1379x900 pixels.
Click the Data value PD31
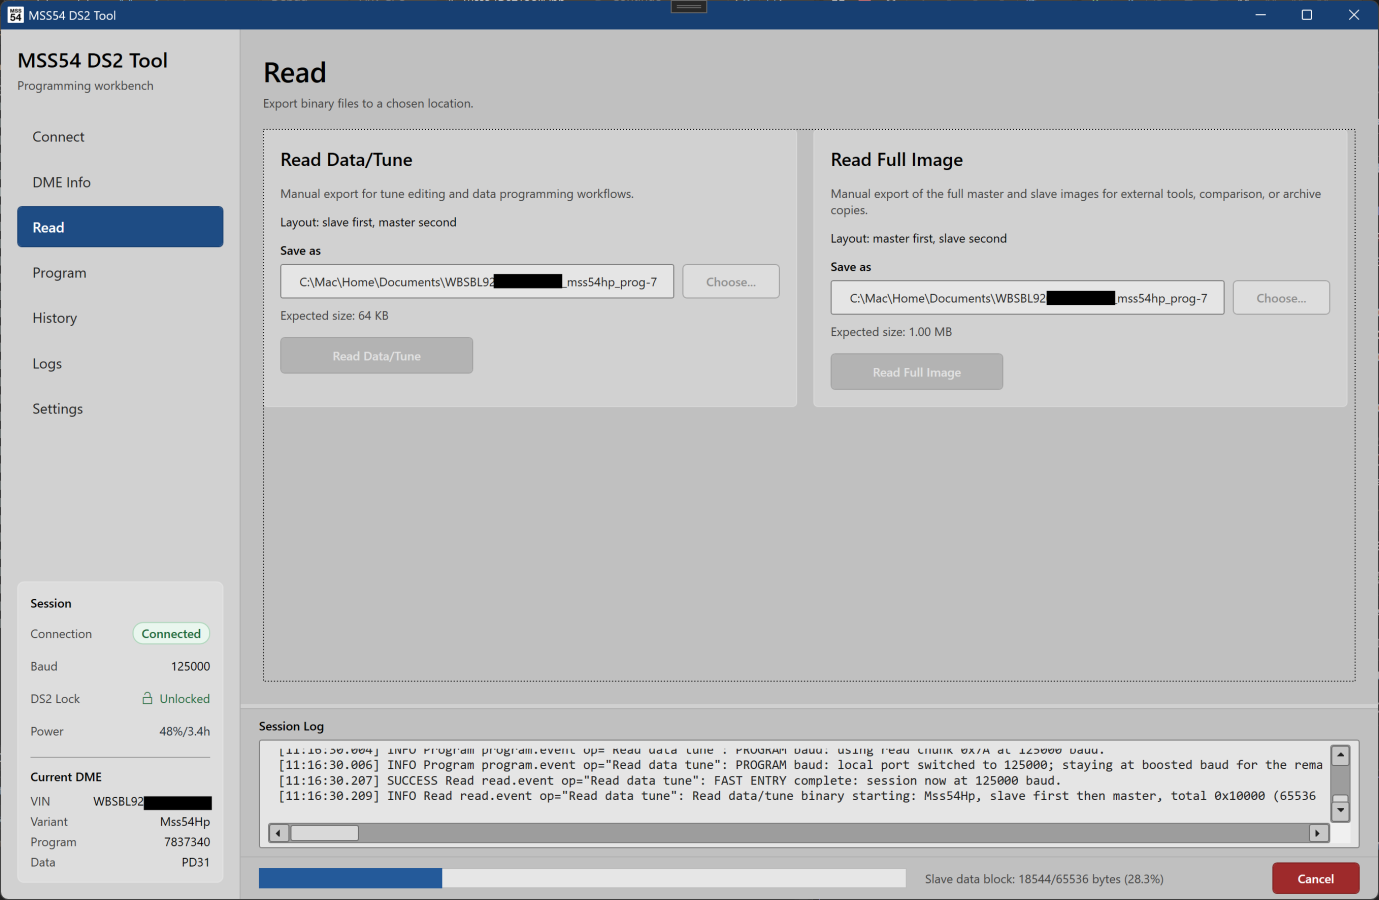196,862
